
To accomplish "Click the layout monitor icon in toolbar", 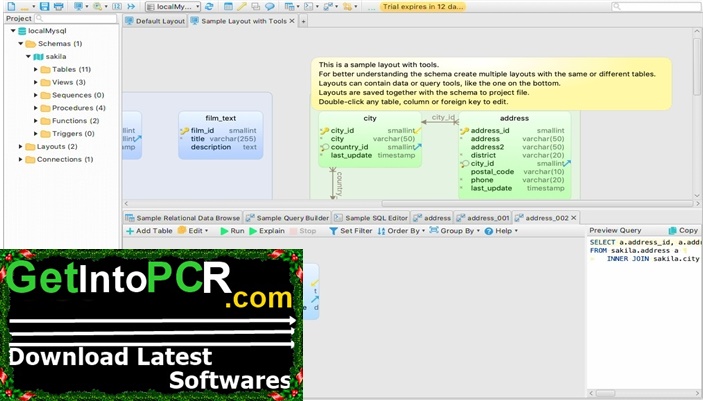I will 78,6.
